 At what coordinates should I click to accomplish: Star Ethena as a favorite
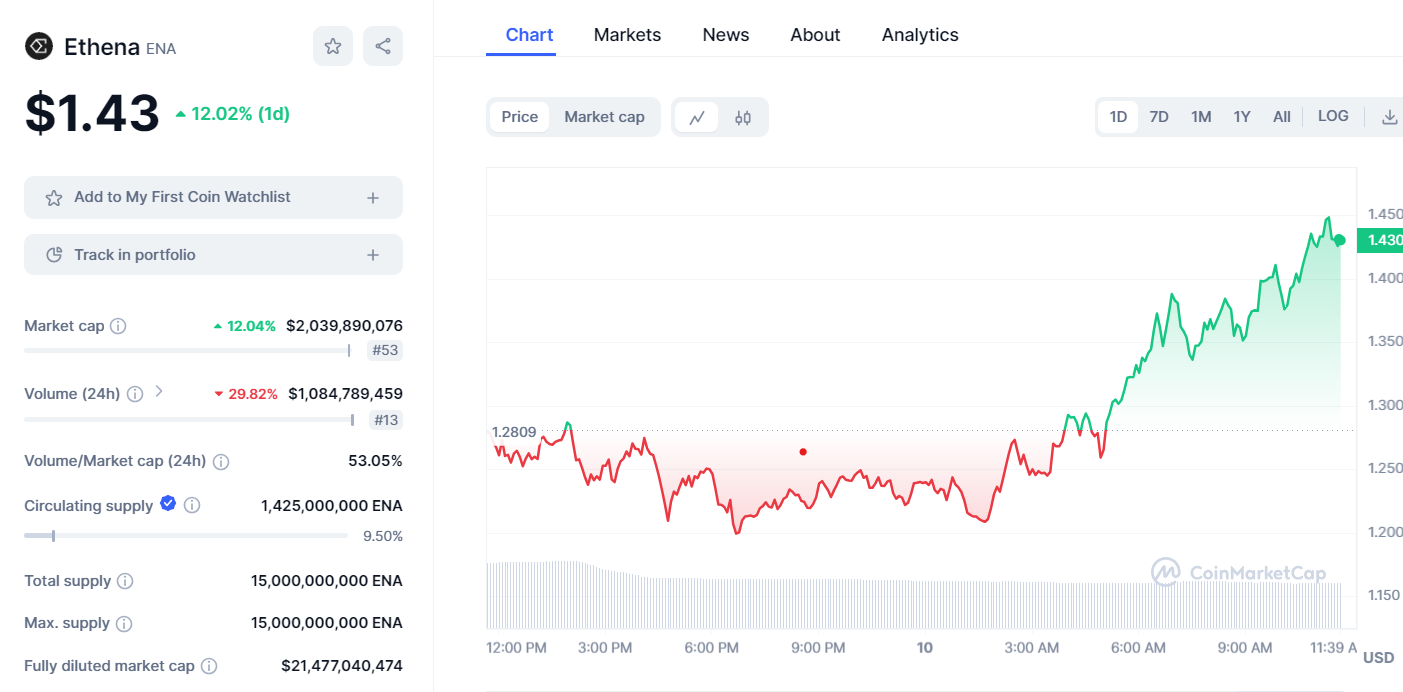point(333,46)
